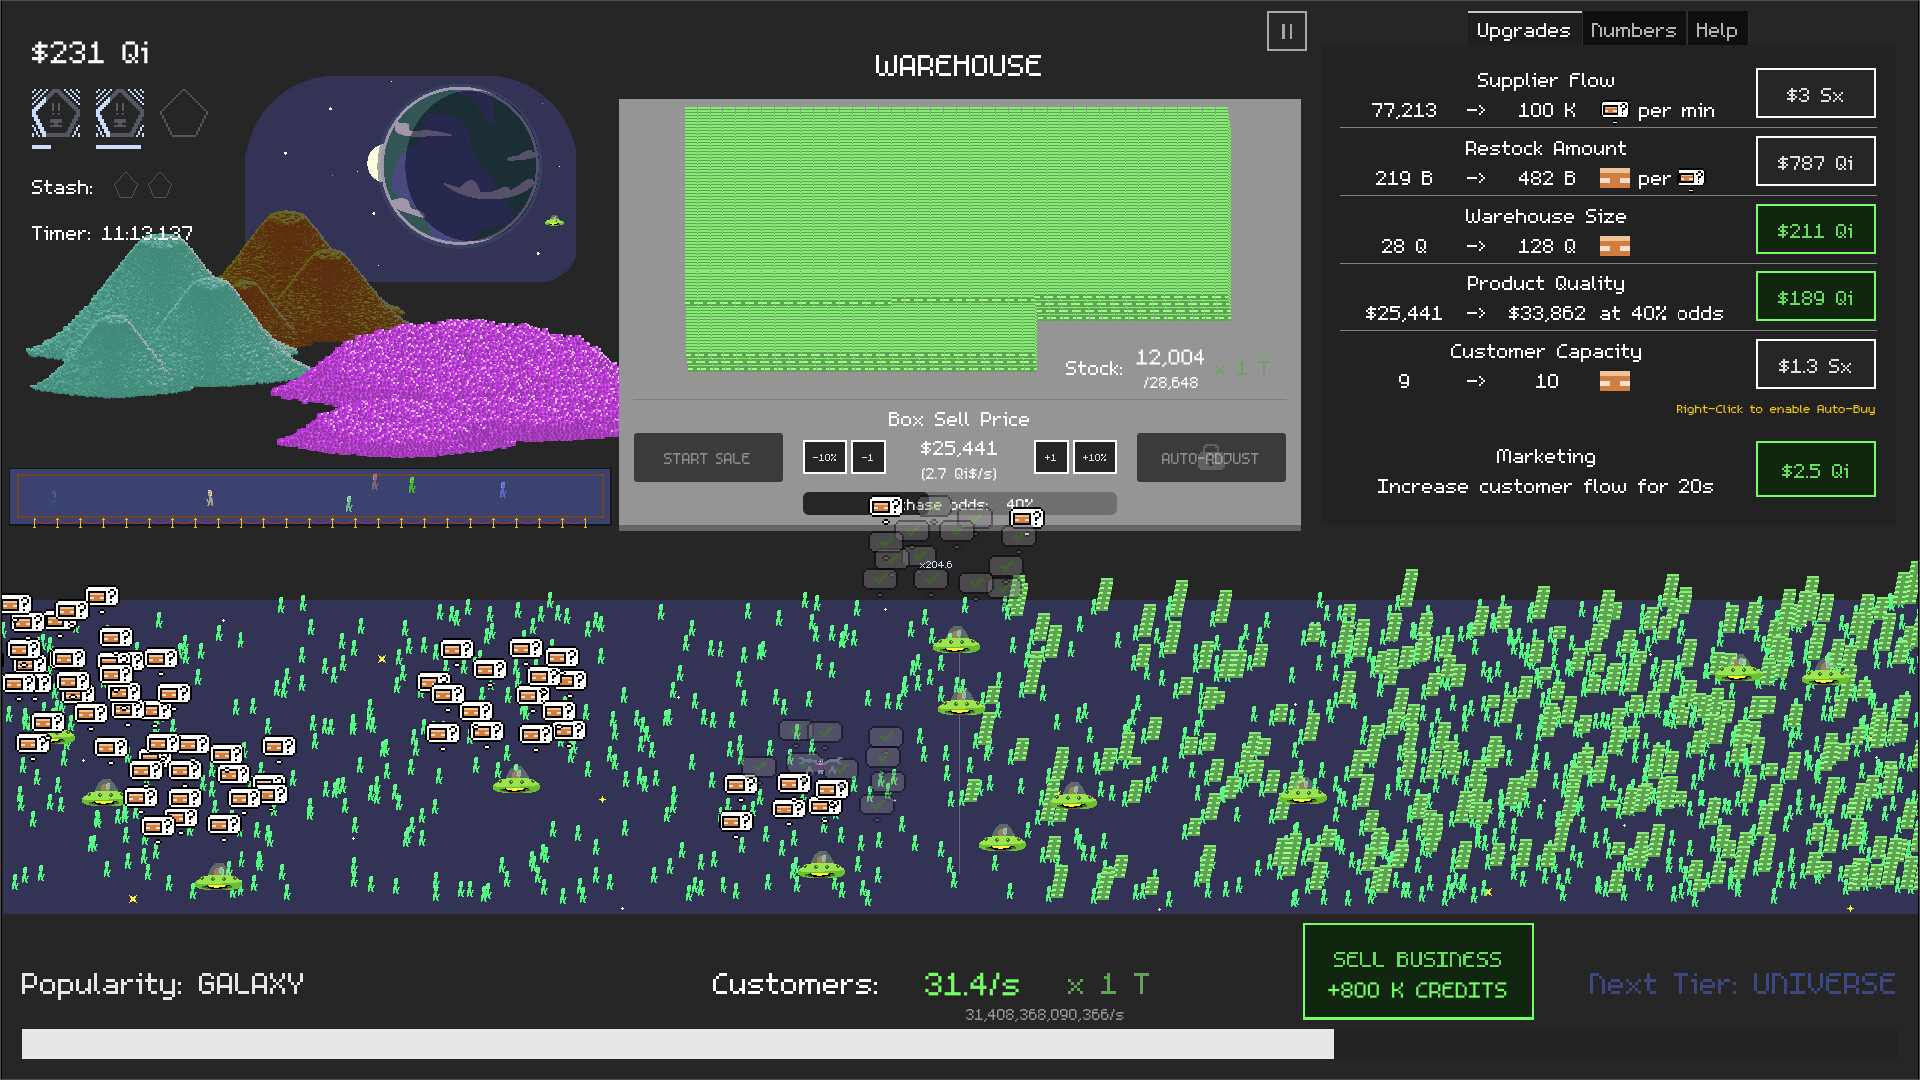The width and height of the screenshot is (1920, 1080).
Task: Select the second empty Stash pentagon slot
Action: [160, 186]
